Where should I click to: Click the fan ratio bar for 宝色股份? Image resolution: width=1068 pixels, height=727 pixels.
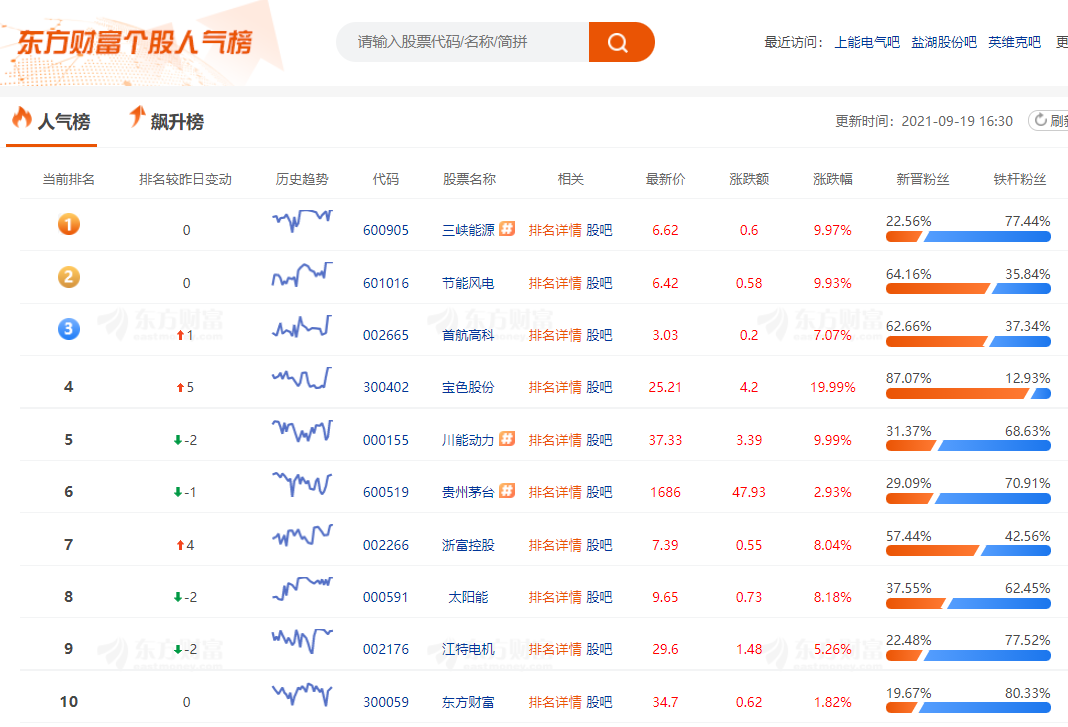pos(968,394)
